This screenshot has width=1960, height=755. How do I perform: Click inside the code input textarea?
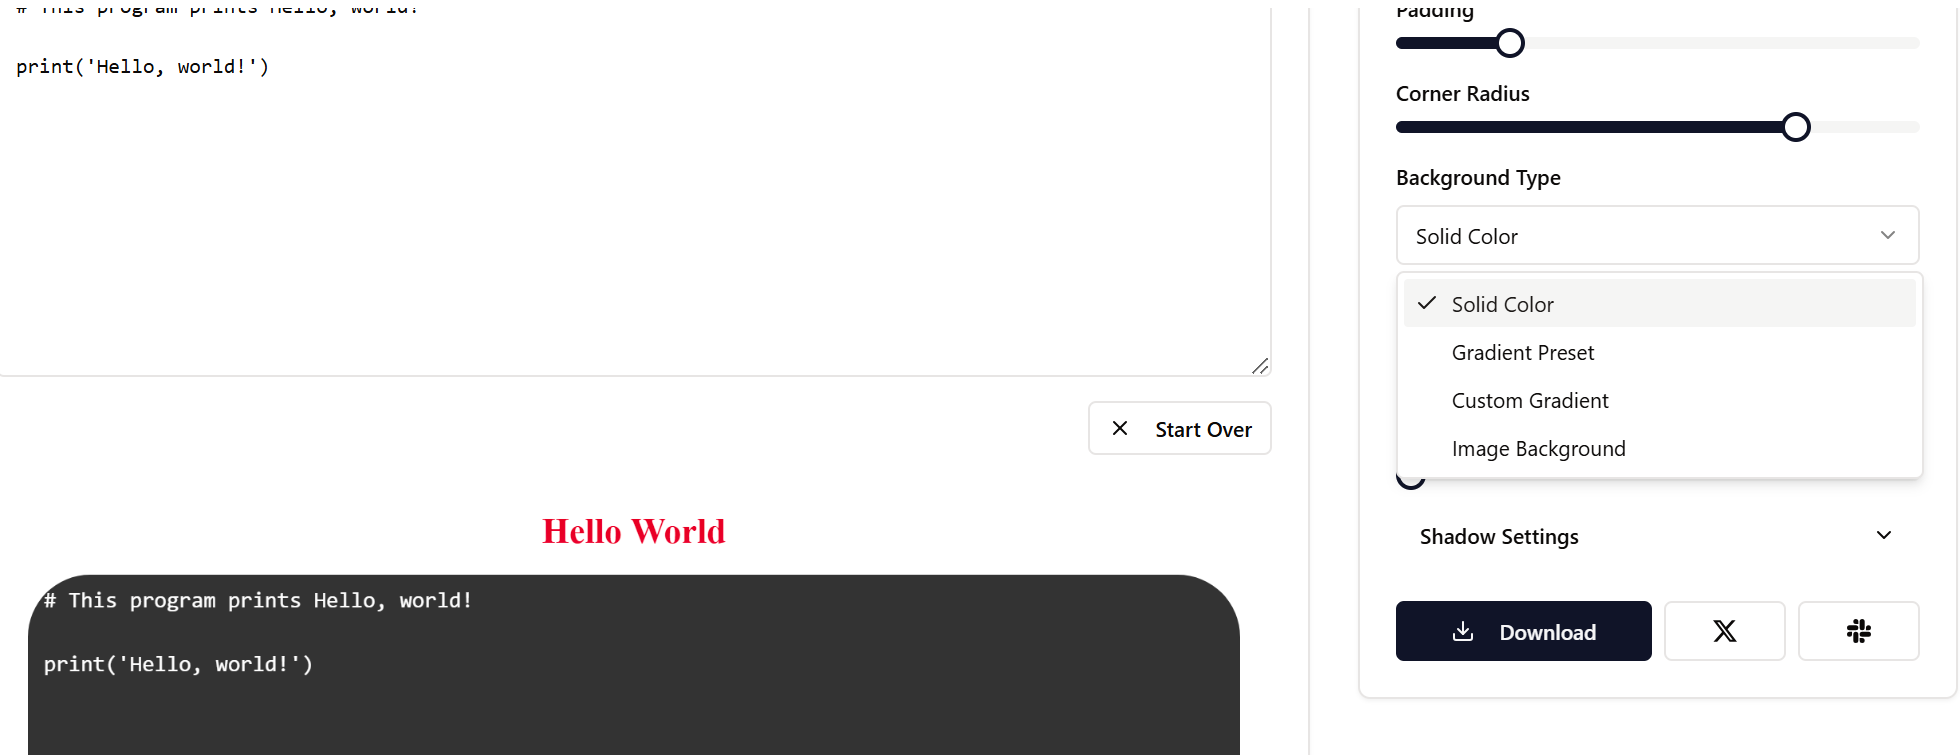point(635,190)
